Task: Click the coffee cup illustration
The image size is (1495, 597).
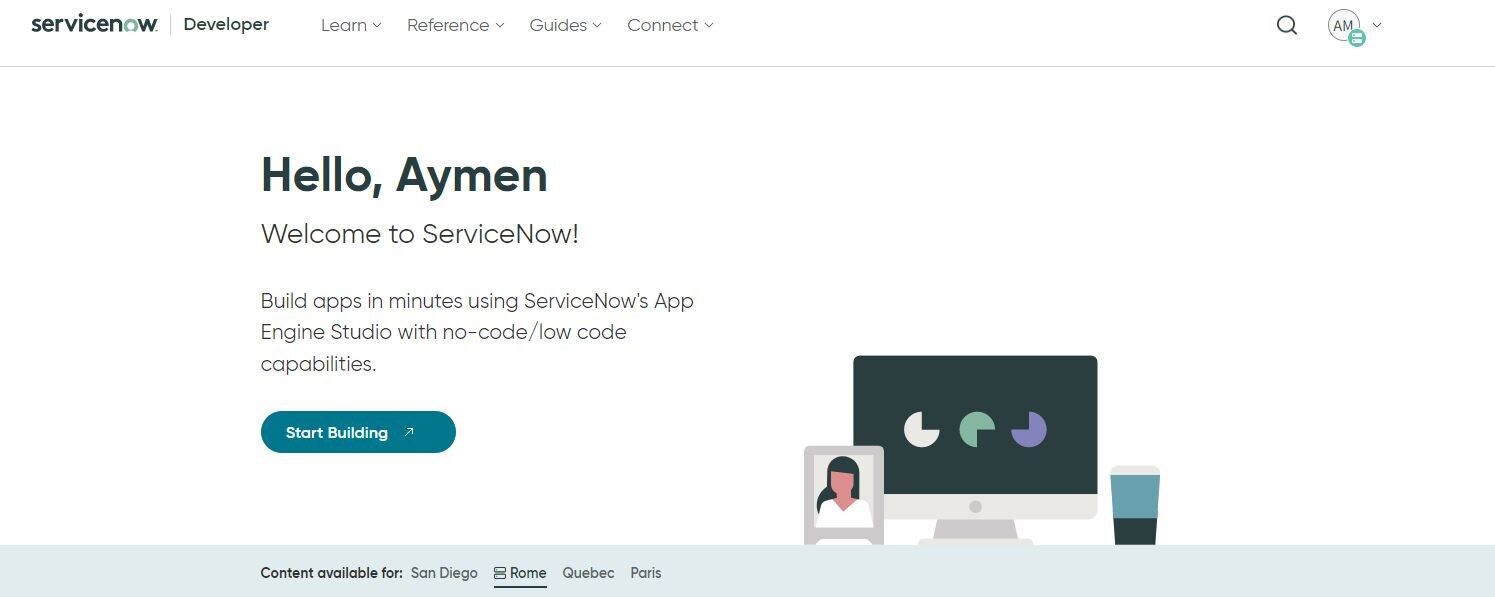Action: 1135,505
